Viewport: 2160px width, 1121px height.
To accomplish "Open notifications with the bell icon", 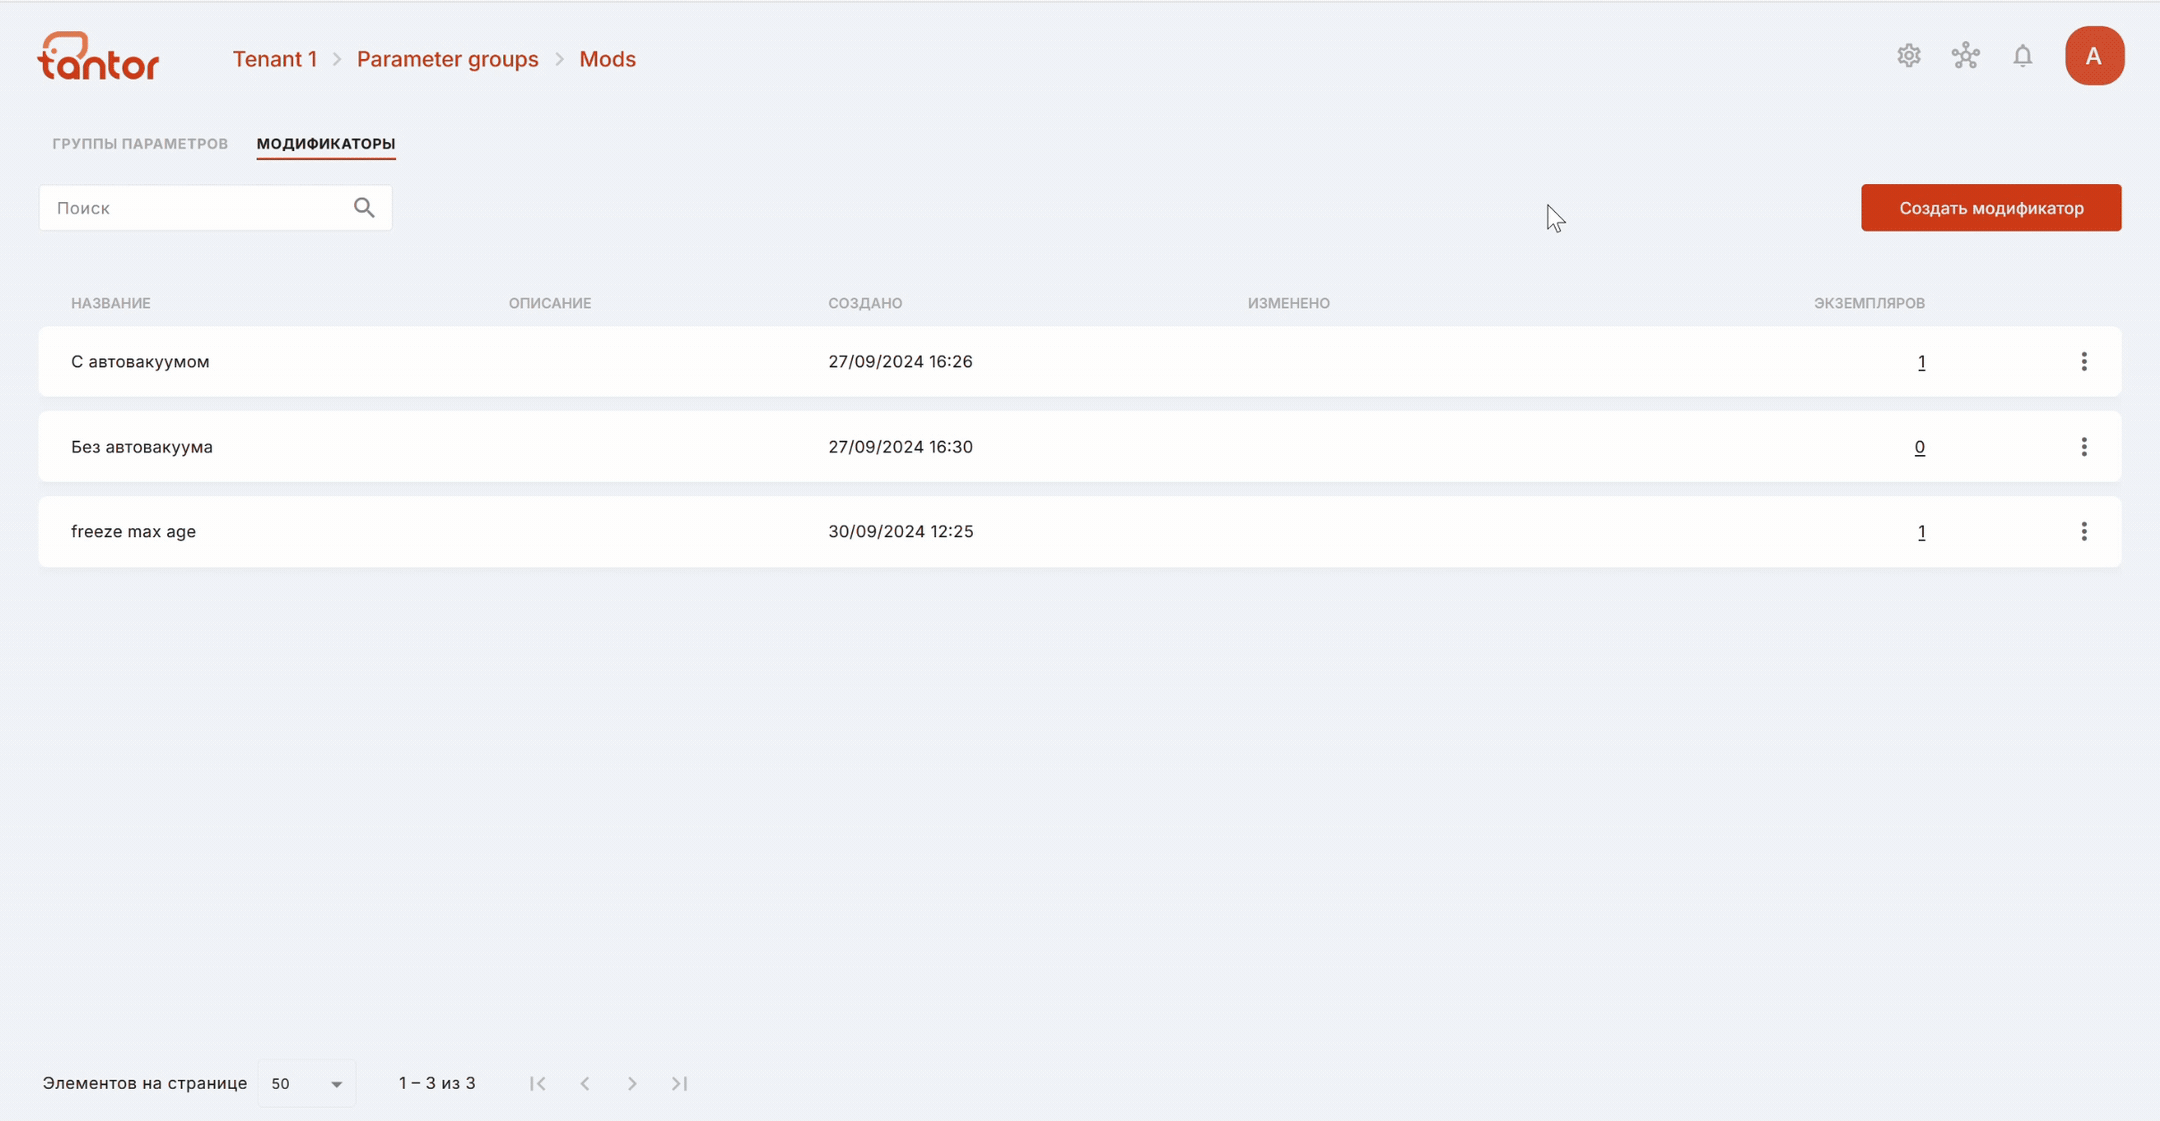I will click(2022, 56).
